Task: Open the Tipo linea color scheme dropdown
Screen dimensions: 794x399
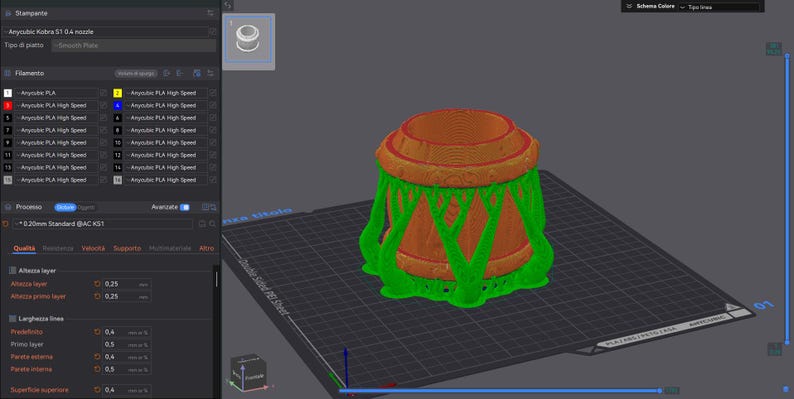Action: click(719, 7)
